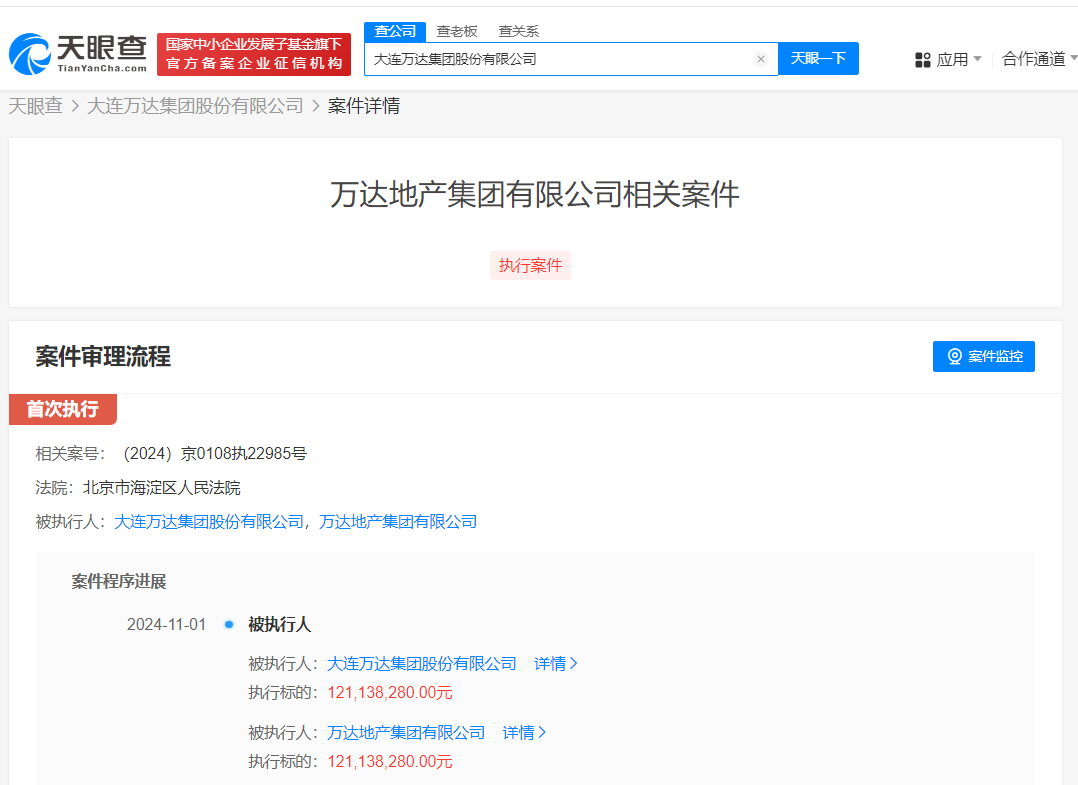Go to 天眼查 home breadcrumb
1078x785 pixels.
click(35, 106)
